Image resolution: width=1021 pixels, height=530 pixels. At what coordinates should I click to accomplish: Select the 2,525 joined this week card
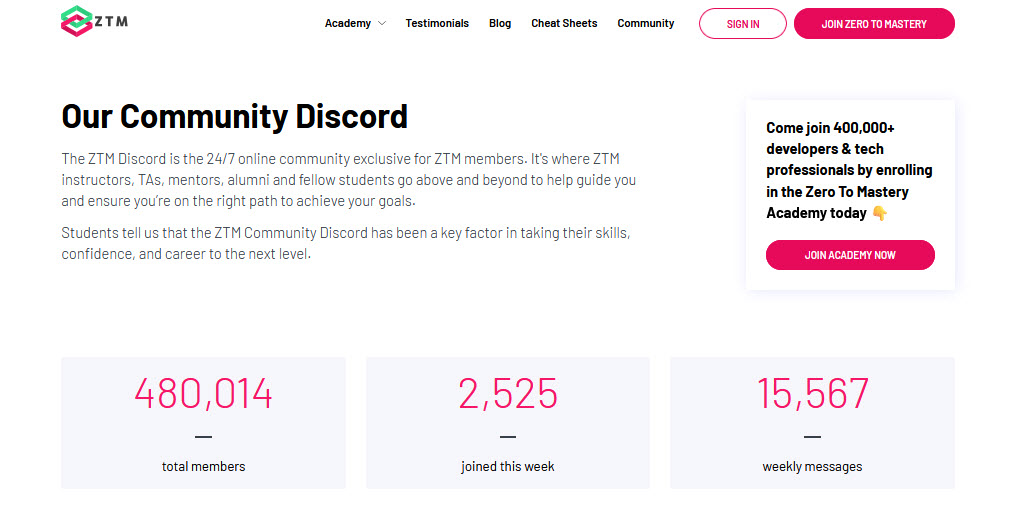coord(508,423)
